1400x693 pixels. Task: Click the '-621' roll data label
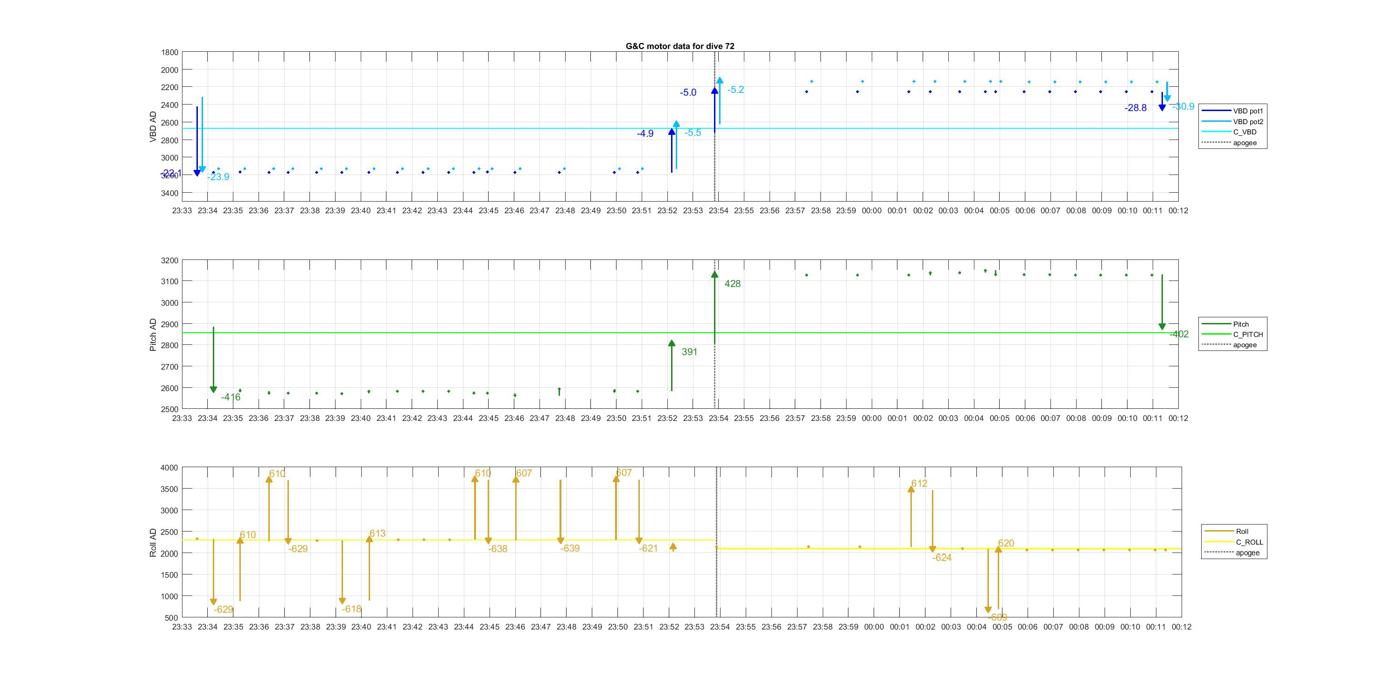click(x=649, y=549)
